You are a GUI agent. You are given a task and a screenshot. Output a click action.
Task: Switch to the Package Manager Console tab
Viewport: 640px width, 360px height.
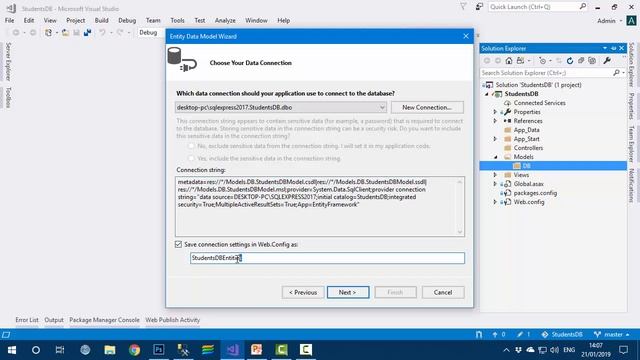click(x=104, y=320)
